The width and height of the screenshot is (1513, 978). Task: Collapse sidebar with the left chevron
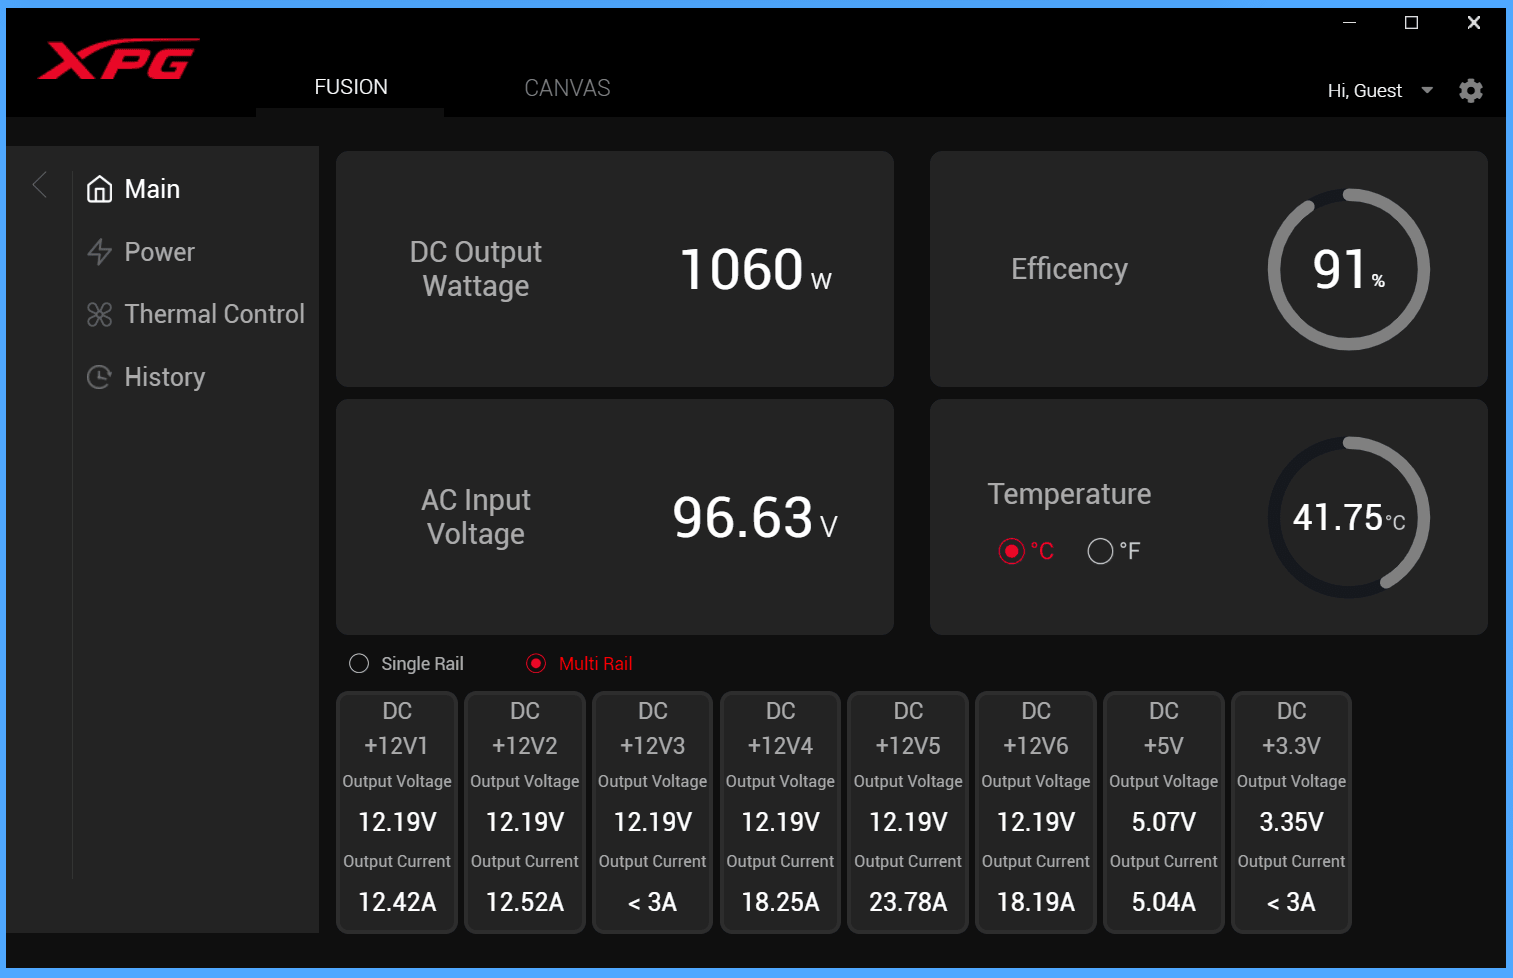pyautogui.click(x=40, y=185)
